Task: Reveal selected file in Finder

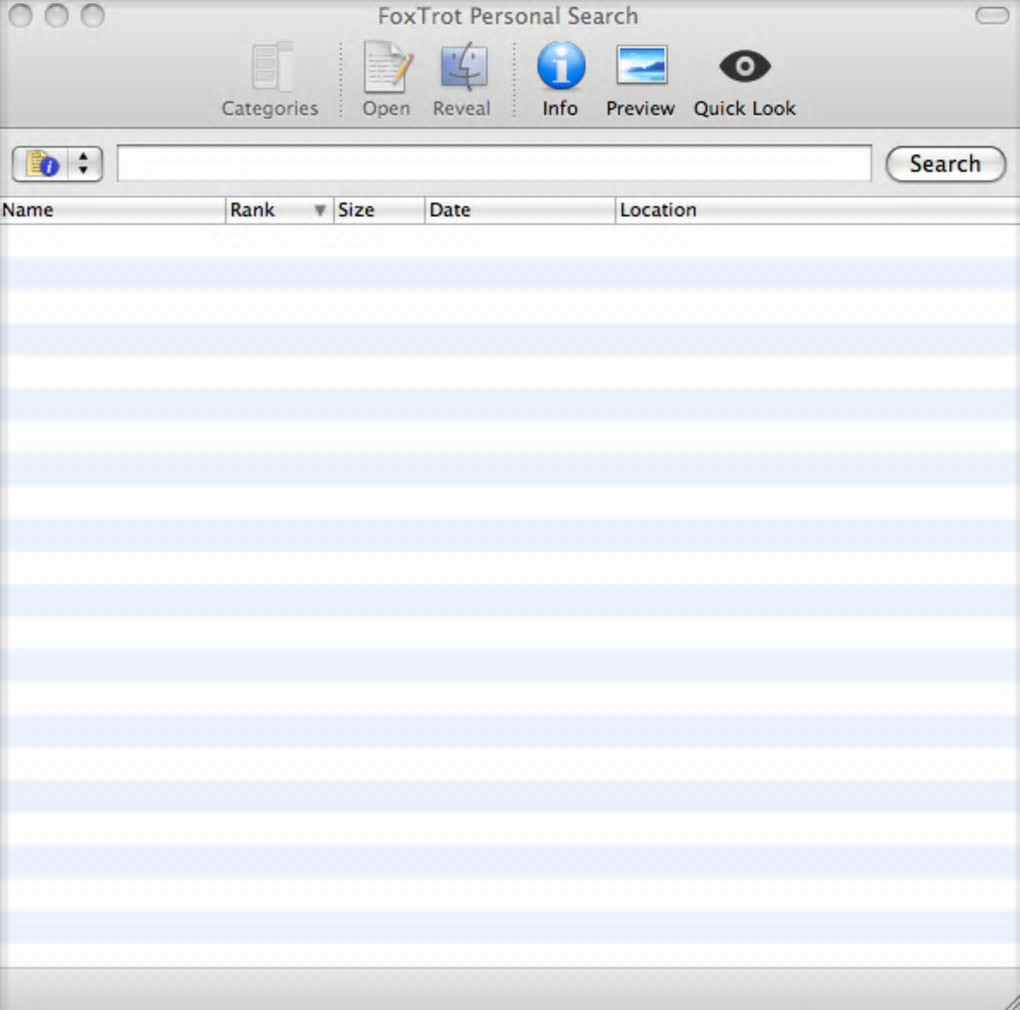Action: click(x=463, y=66)
